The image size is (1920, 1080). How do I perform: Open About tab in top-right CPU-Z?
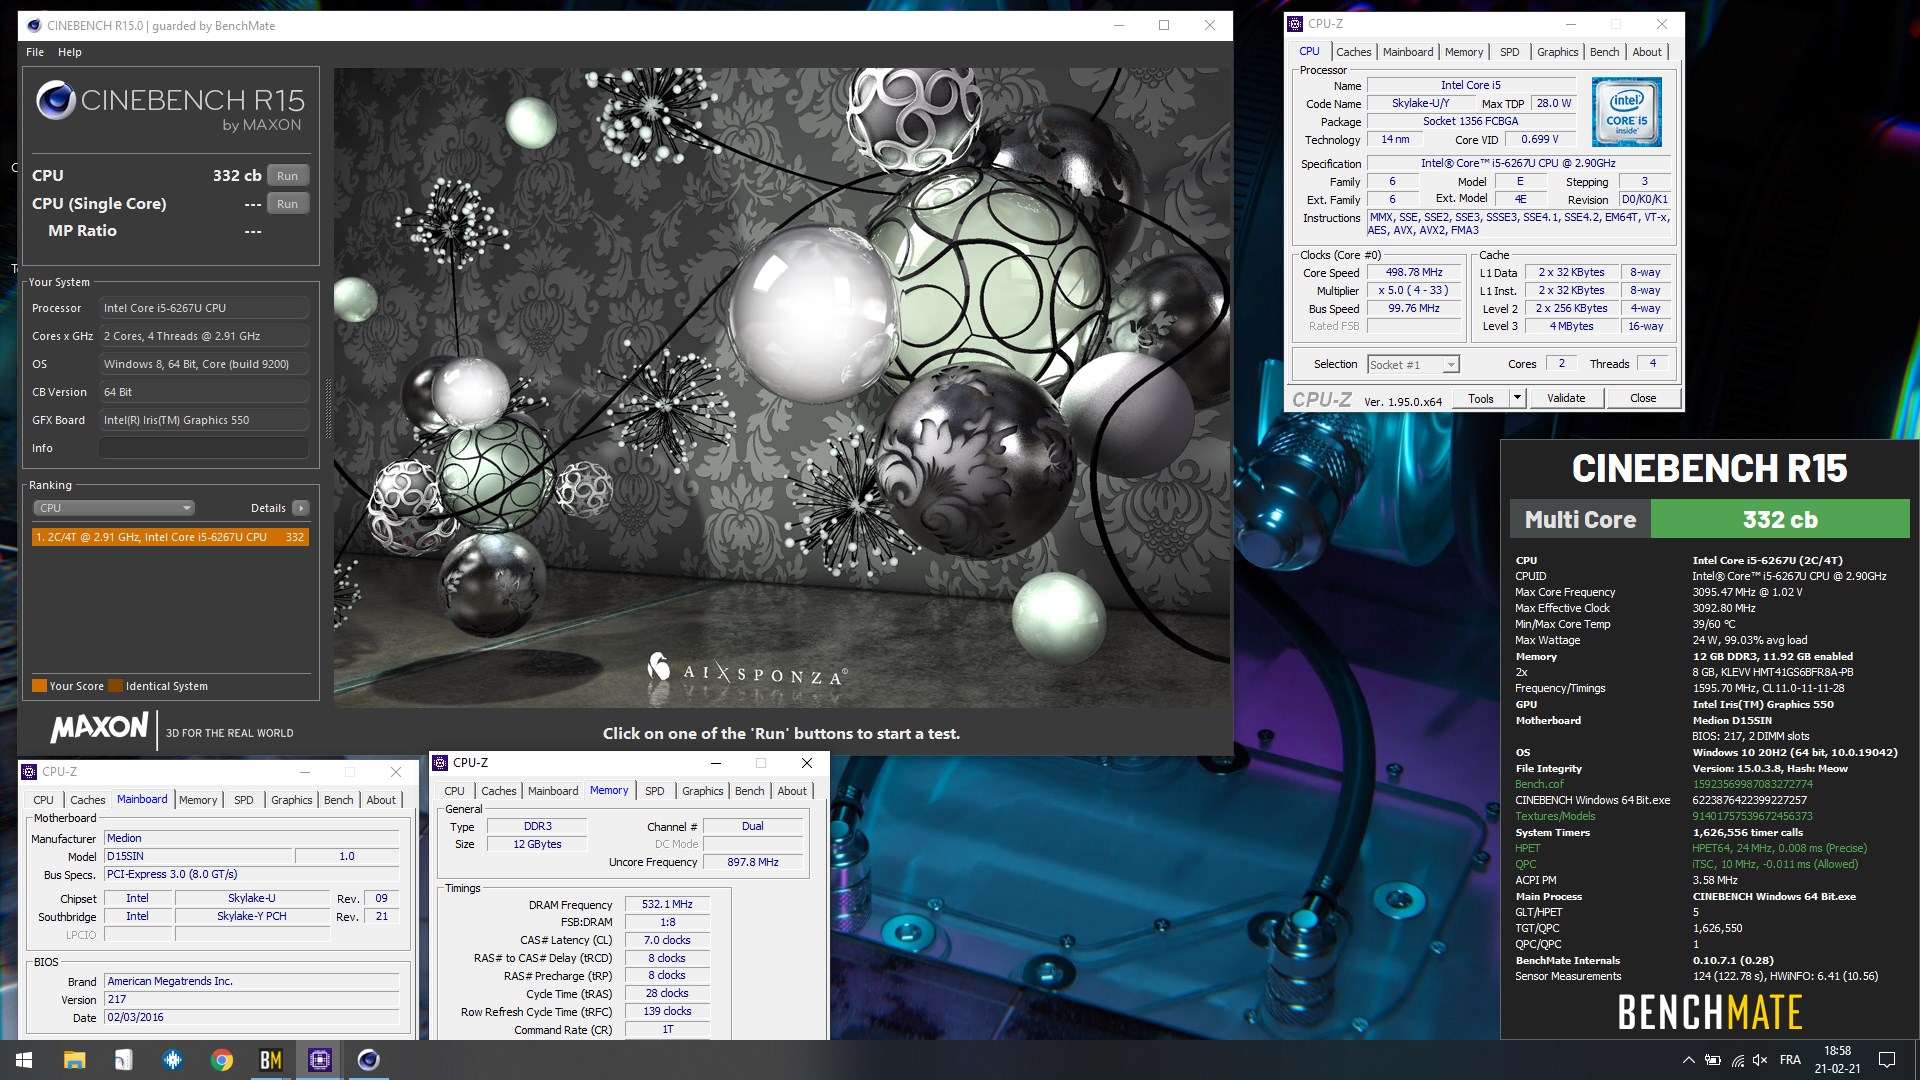[x=1647, y=52]
